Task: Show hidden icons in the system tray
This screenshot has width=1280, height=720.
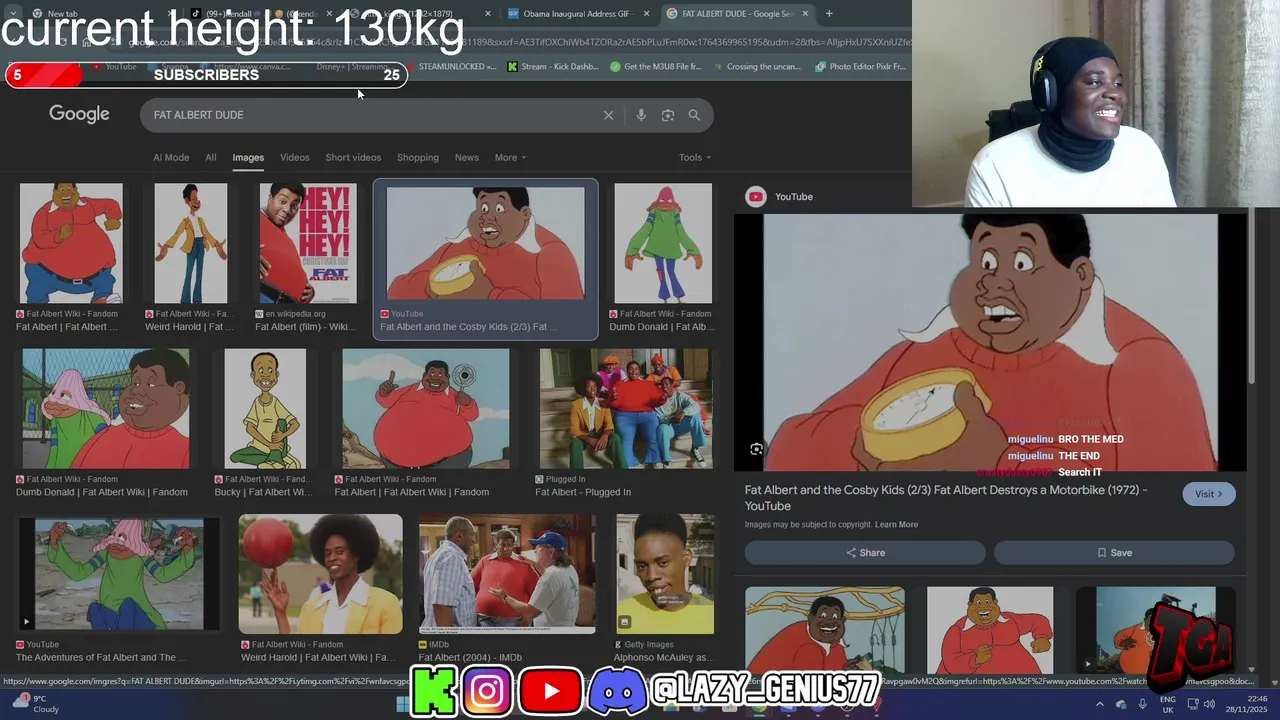Action: click(x=1099, y=704)
